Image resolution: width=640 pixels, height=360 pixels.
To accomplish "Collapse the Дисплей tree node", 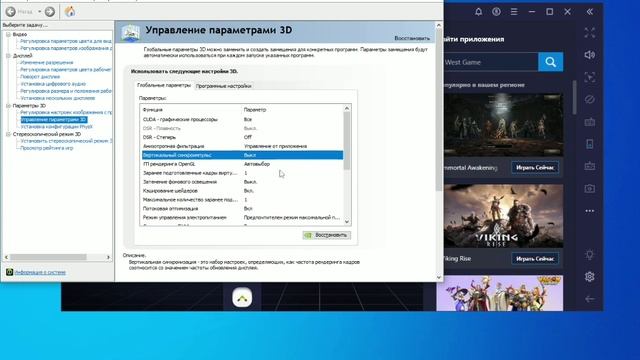I will point(8,56).
